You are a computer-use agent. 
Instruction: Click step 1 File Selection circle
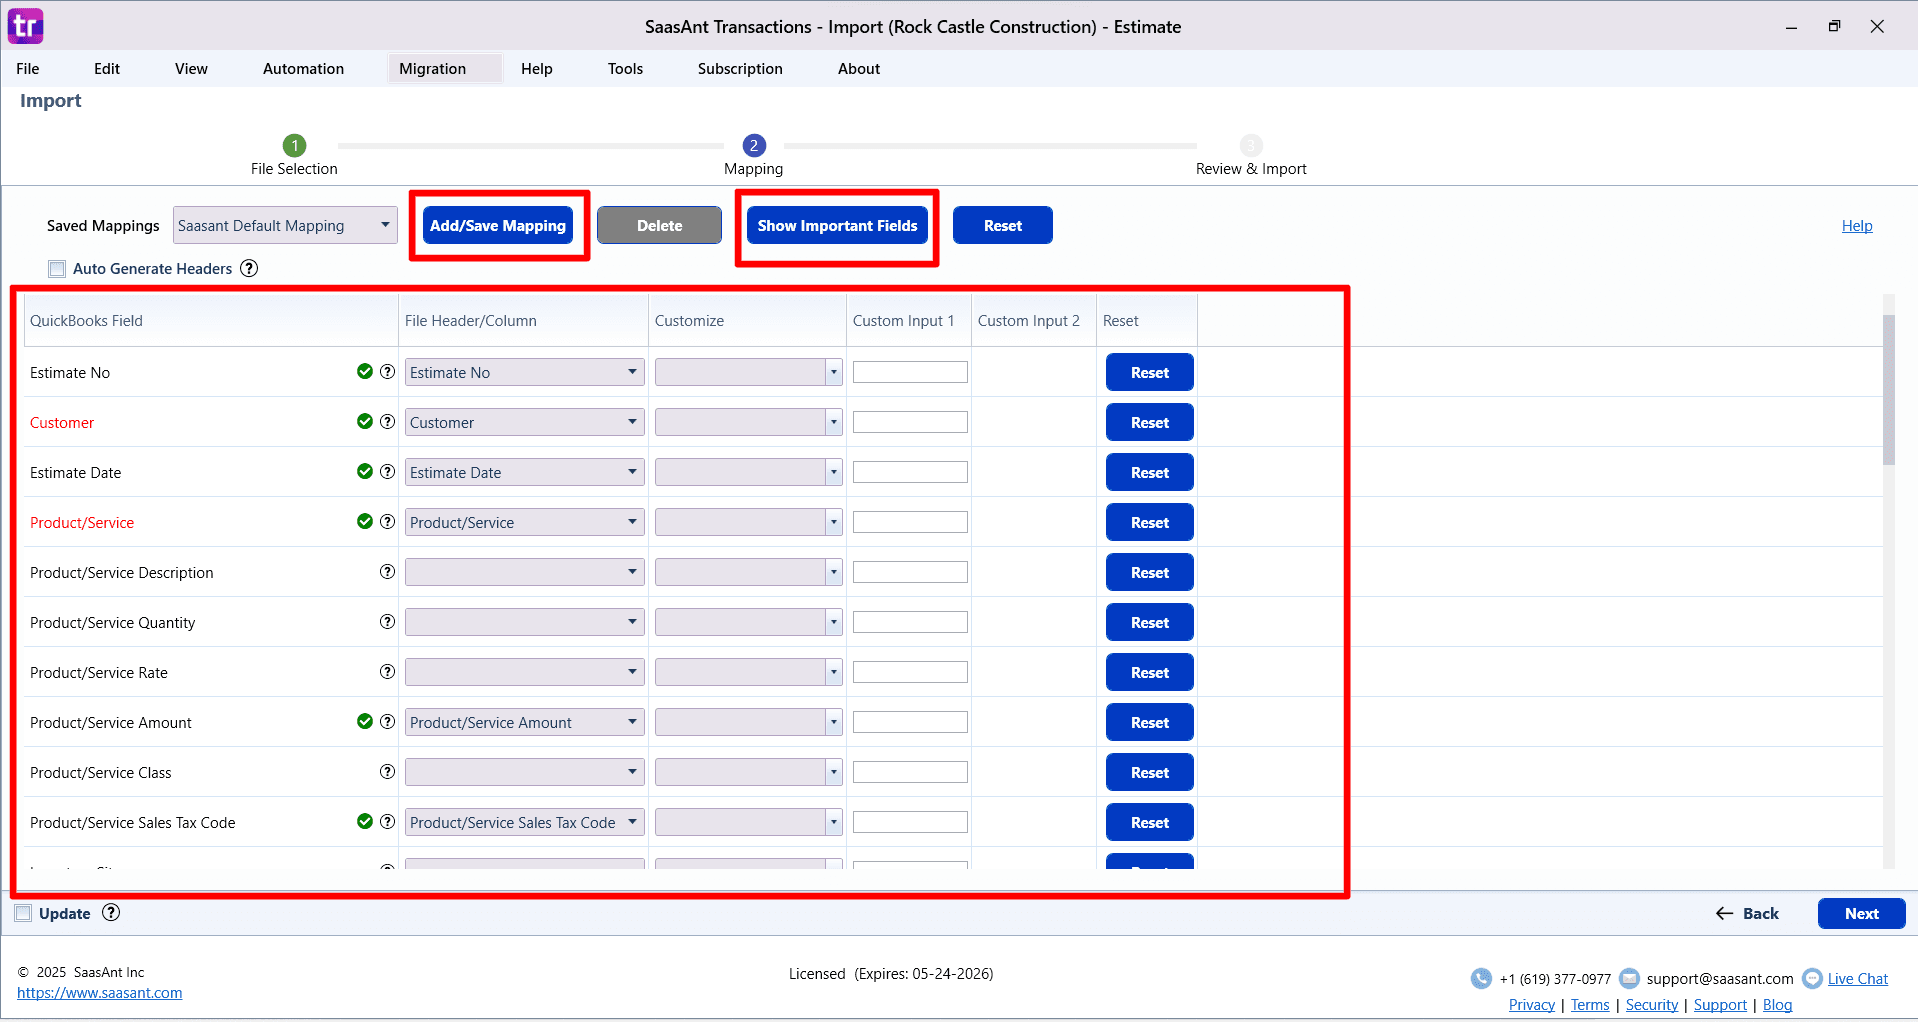[294, 145]
